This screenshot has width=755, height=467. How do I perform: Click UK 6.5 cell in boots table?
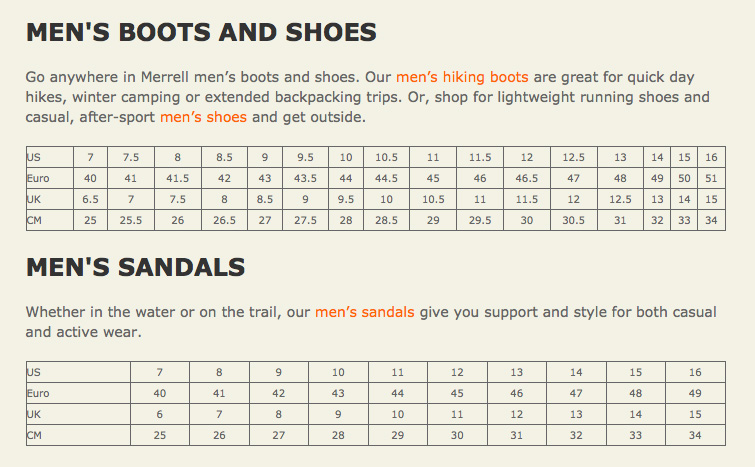point(91,199)
